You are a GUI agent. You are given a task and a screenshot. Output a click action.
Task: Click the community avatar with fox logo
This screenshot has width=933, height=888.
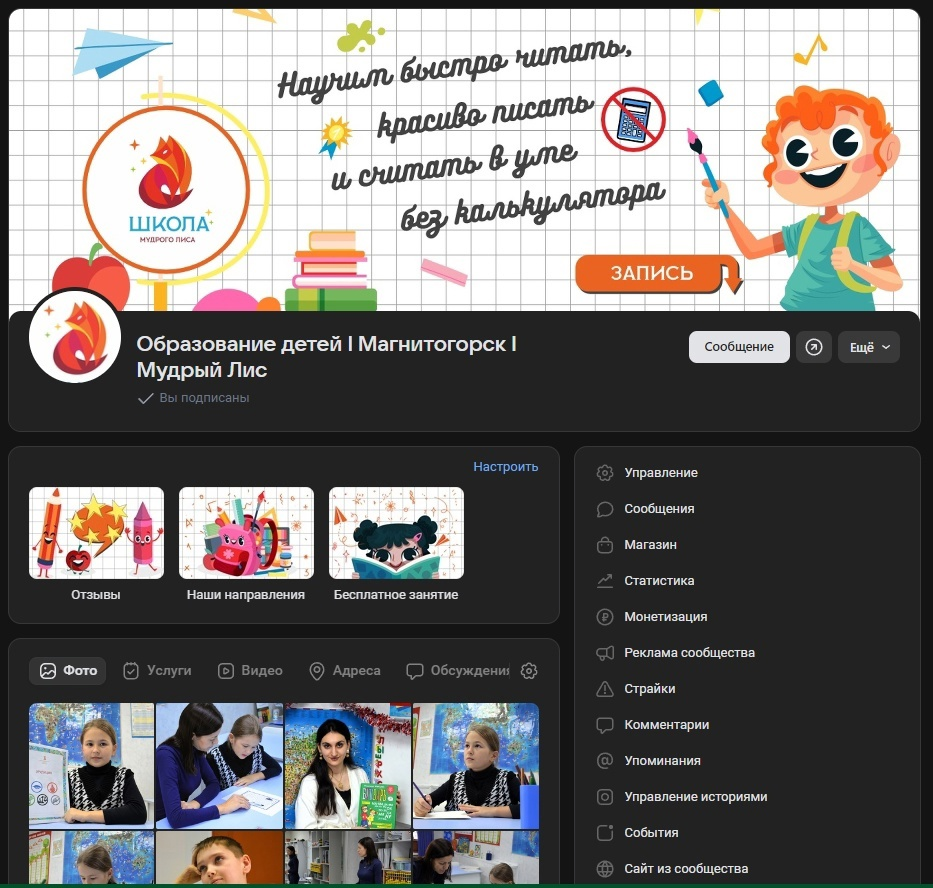(x=75, y=337)
